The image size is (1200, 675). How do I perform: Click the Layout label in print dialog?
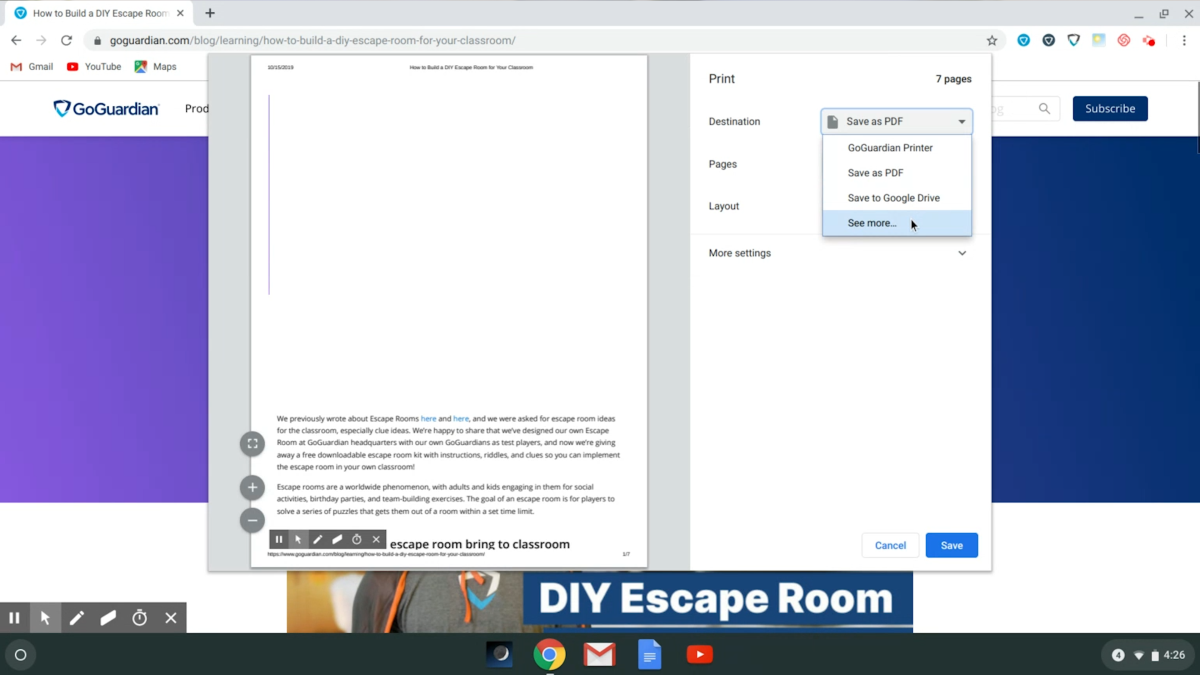(724, 206)
